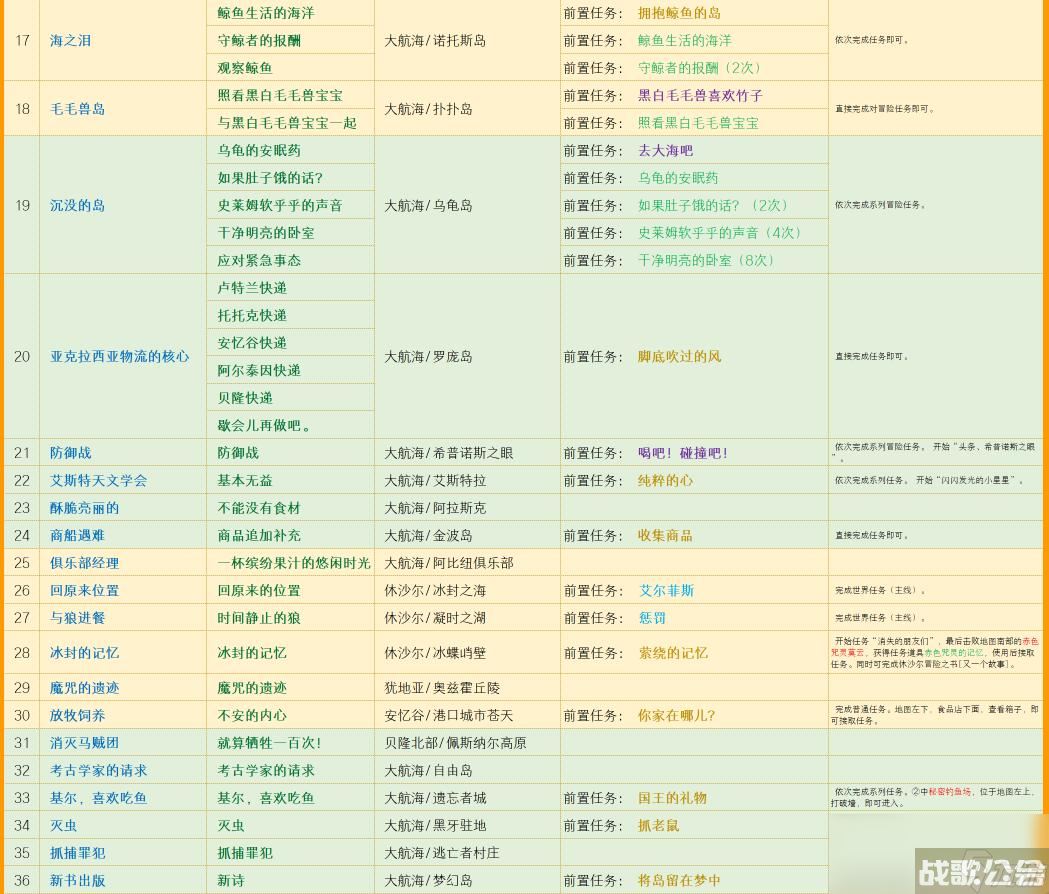Open the 纯粹的心 quest link
The height and width of the screenshot is (894, 1049).
[x=665, y=480]
